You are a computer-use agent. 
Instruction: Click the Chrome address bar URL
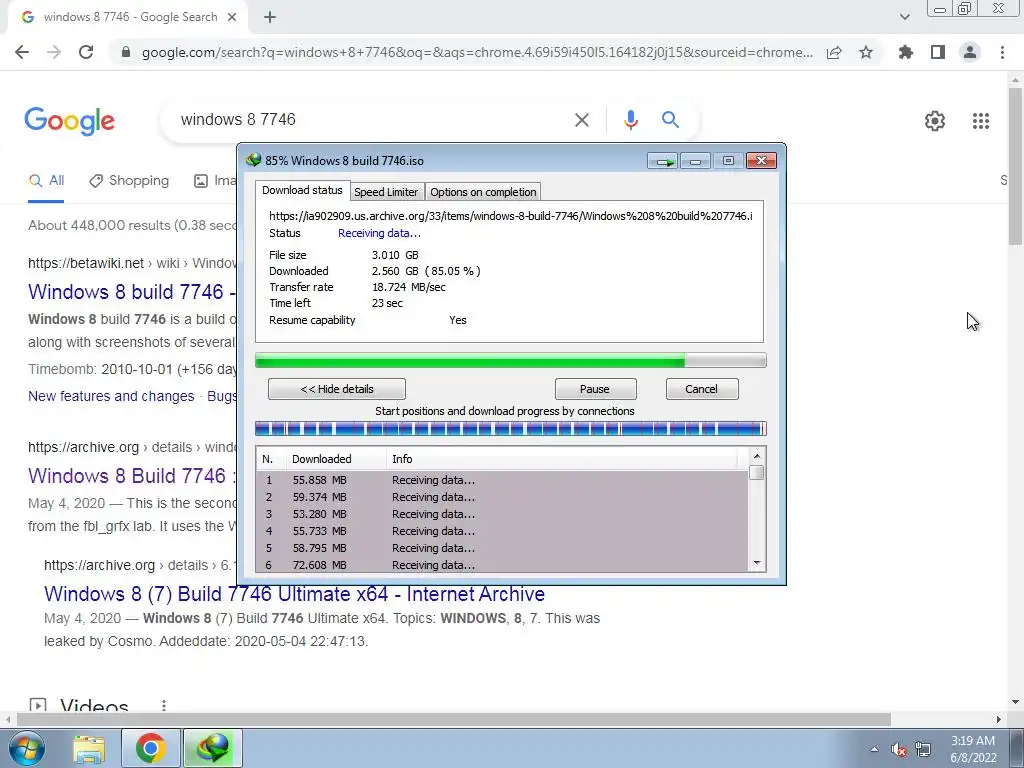pos(477,52)
